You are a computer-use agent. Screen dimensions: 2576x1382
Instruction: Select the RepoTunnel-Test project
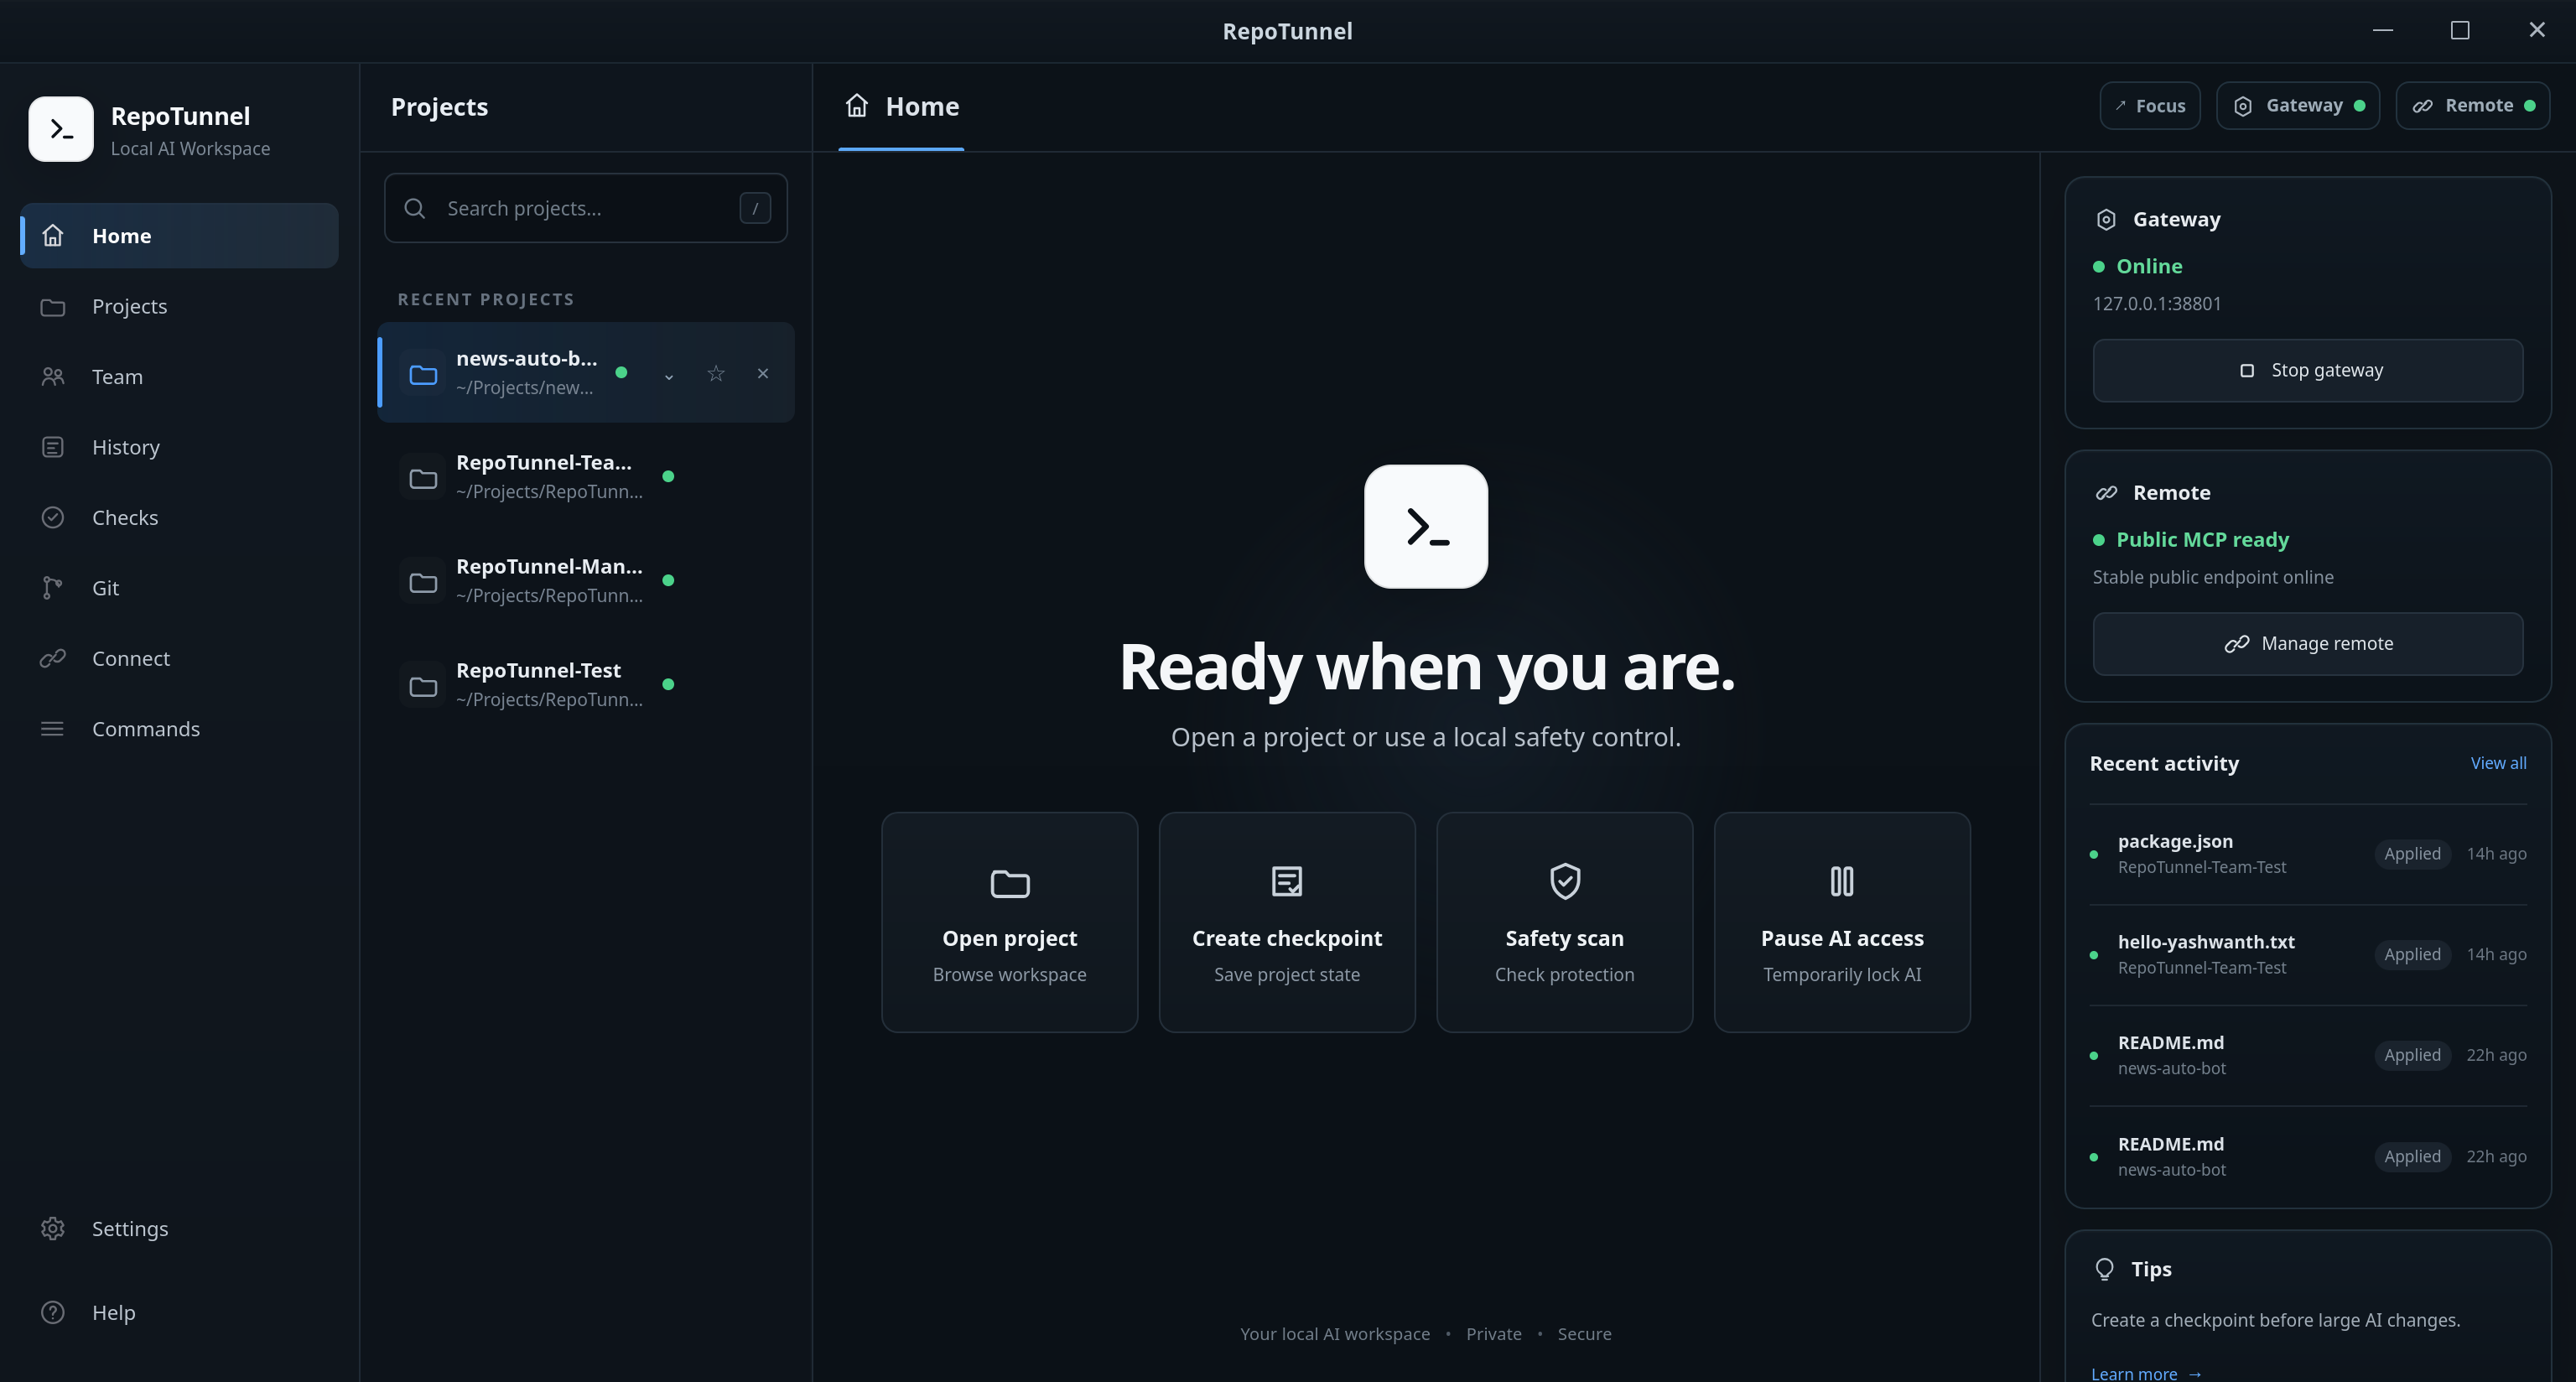[x=586, y=685]
